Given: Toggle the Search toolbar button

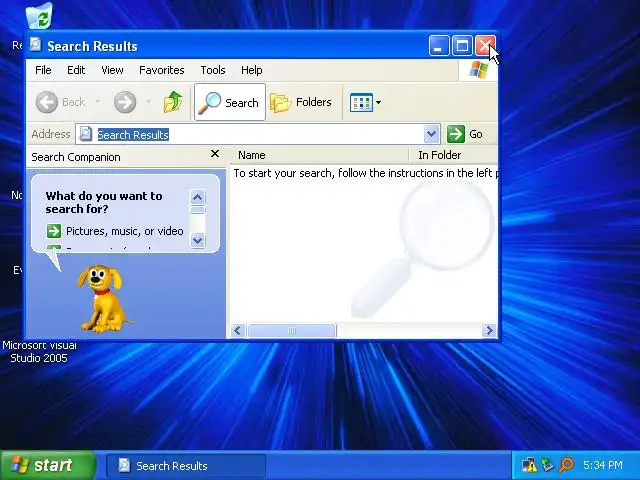Looking at the screenshot, I should click(x=230, y=102).
